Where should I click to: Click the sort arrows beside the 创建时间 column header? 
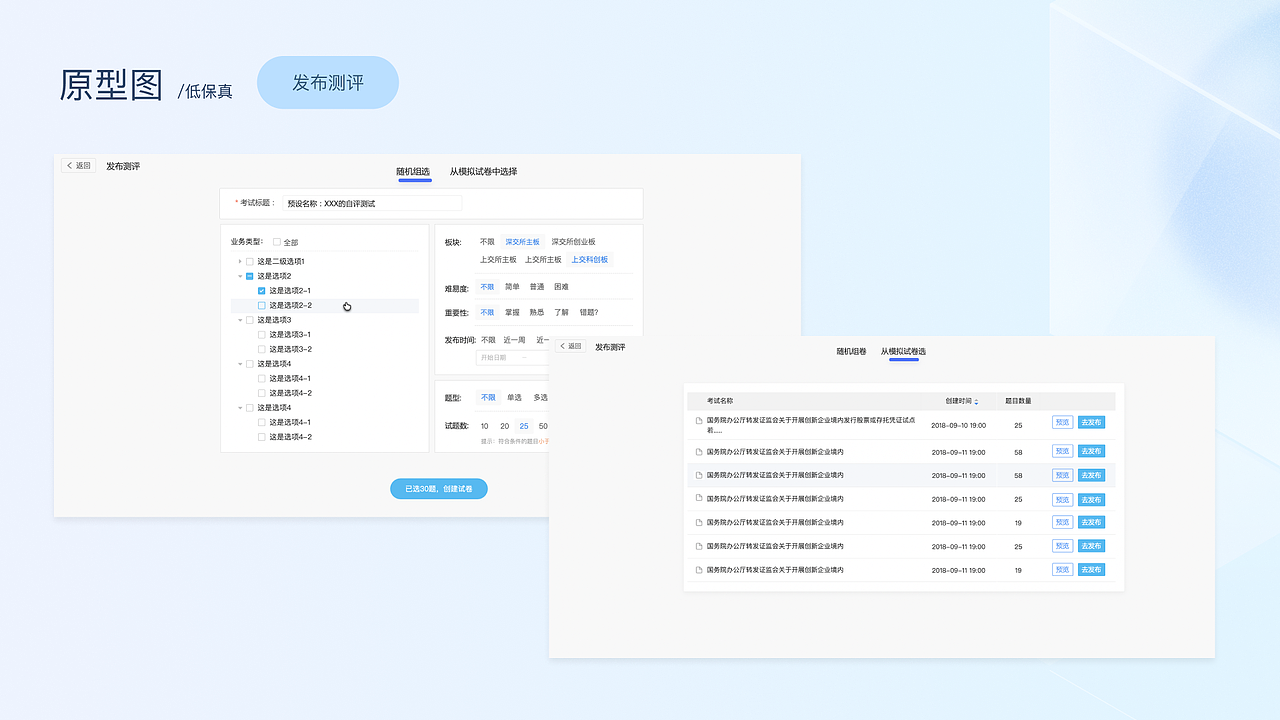tap(977, 401)
